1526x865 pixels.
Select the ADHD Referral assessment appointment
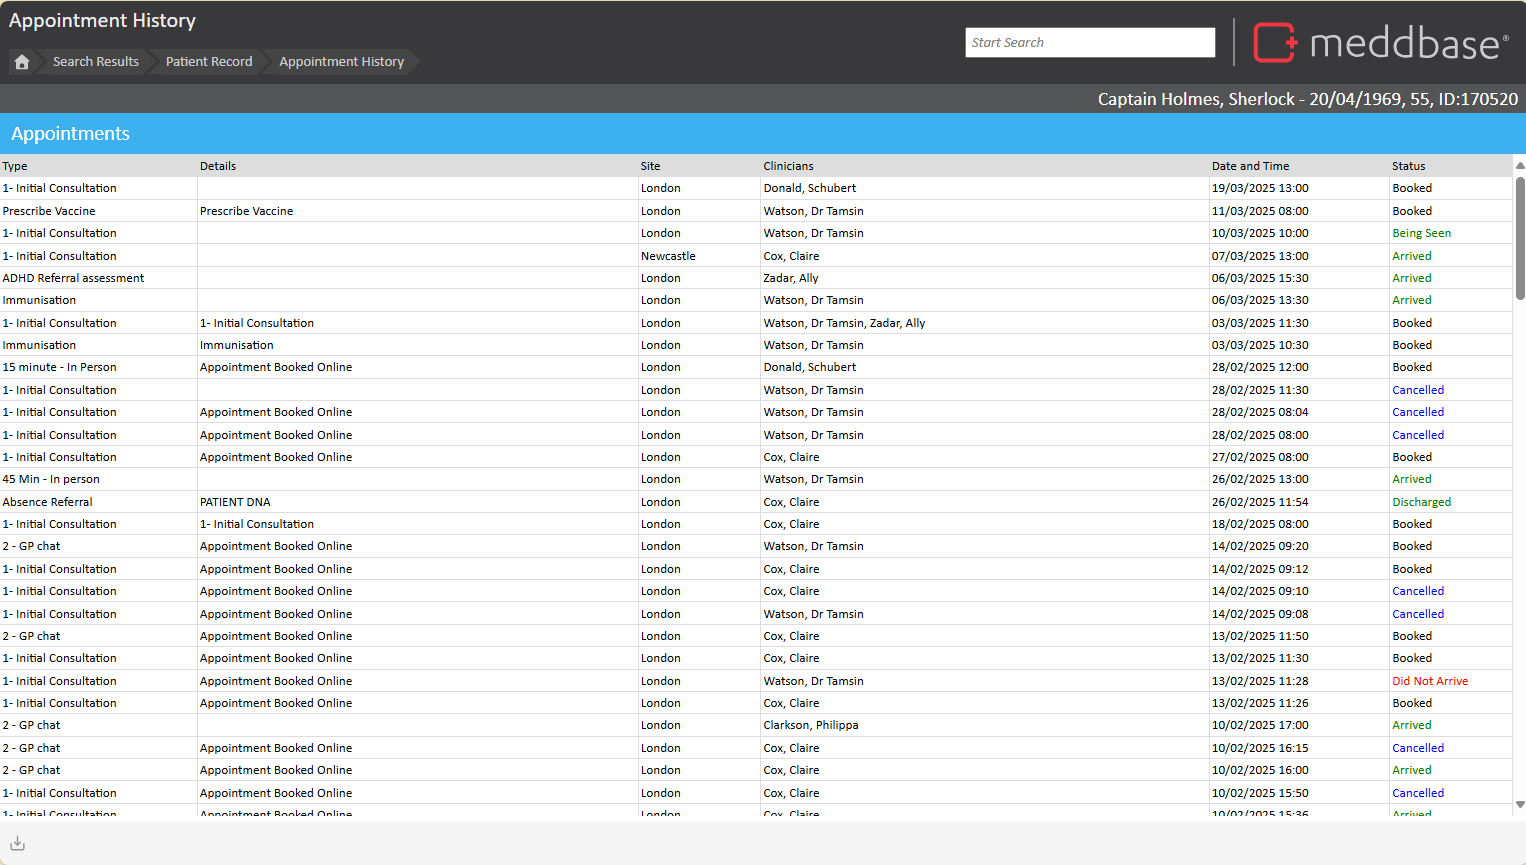coord(73,278)
